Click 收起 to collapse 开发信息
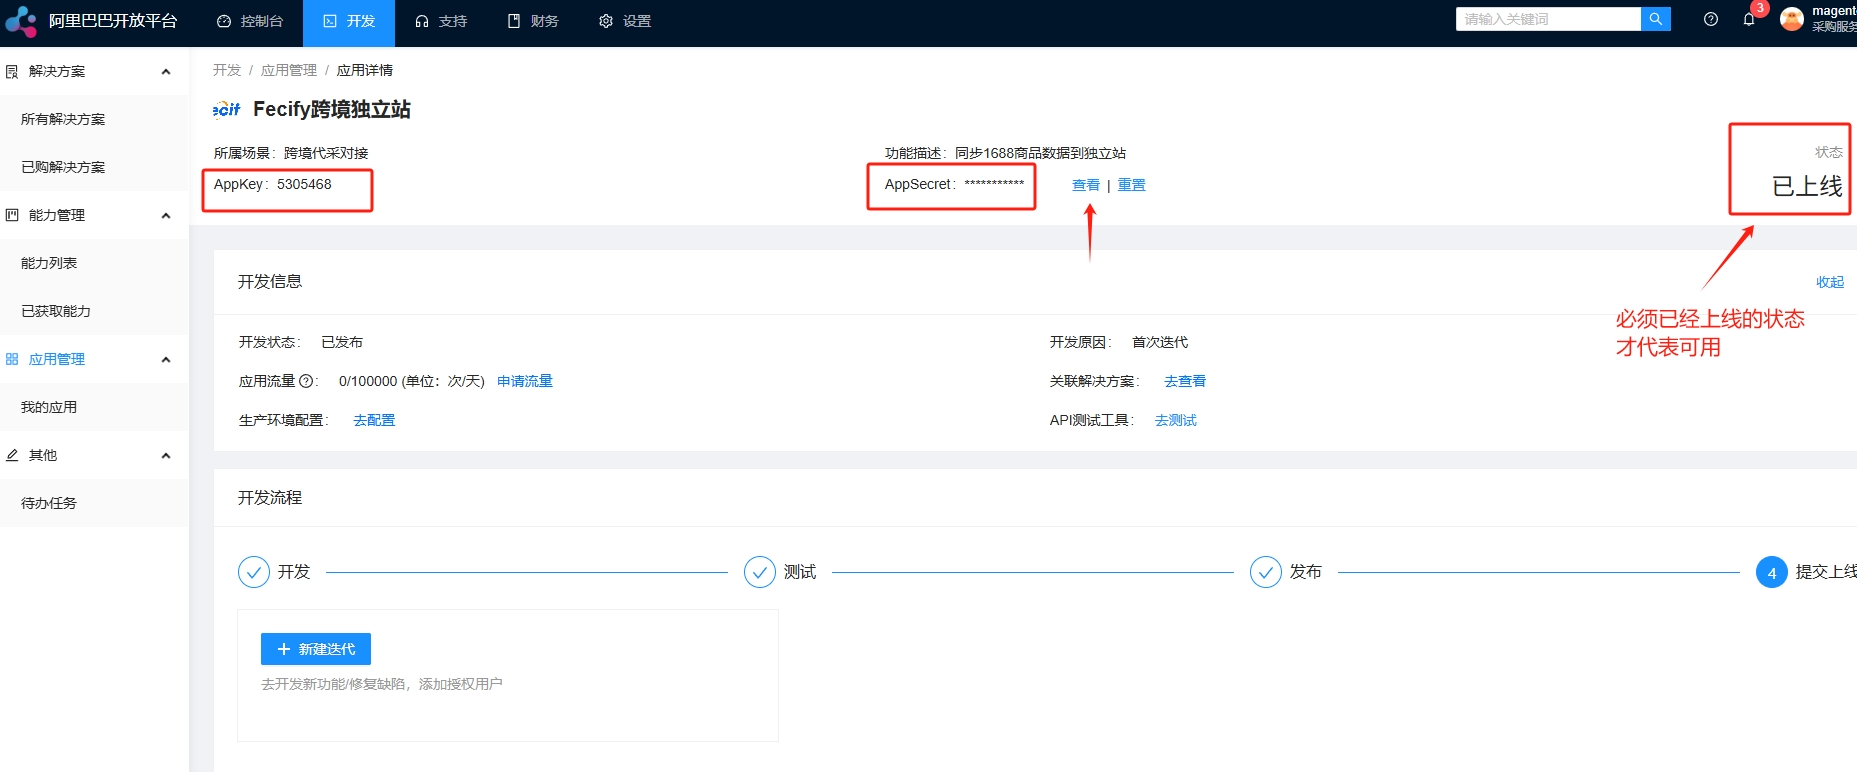 point(1829,282)
